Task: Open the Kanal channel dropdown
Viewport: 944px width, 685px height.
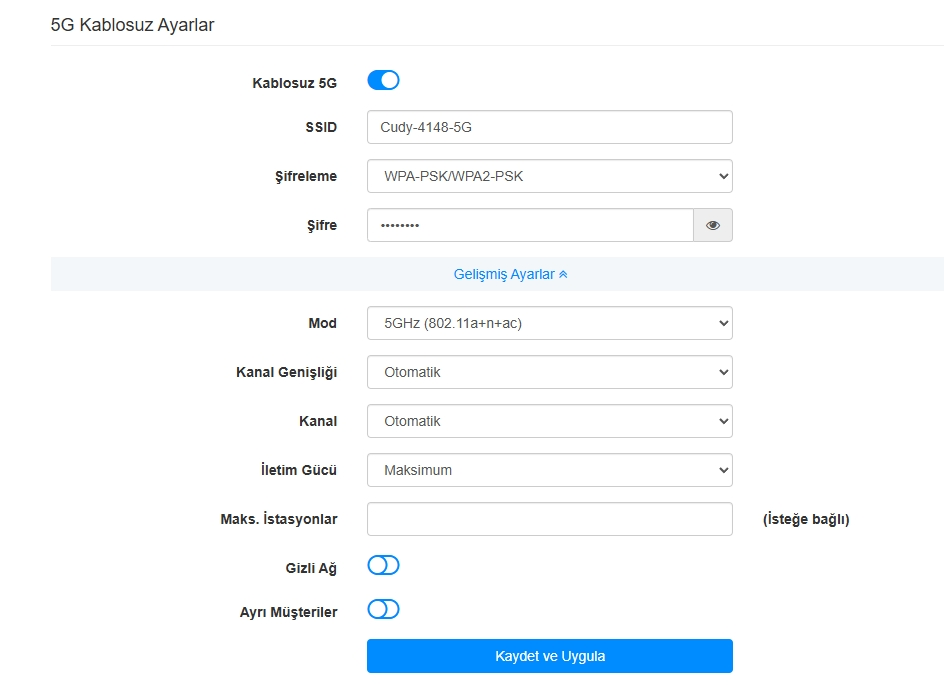Action: [550, 421]
